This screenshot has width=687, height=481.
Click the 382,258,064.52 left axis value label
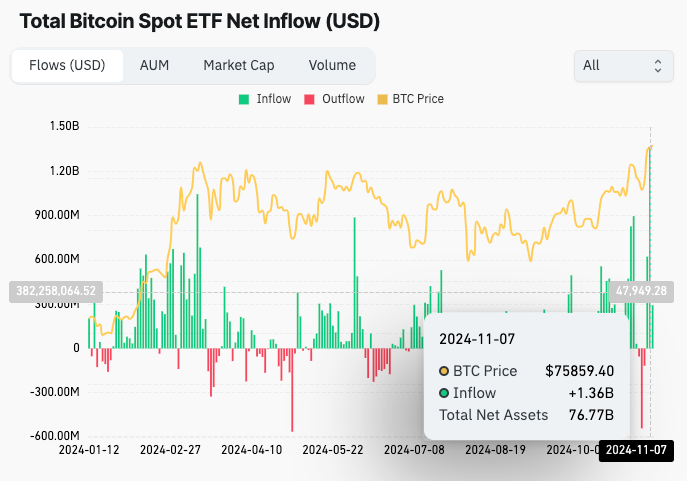(56, 291)
